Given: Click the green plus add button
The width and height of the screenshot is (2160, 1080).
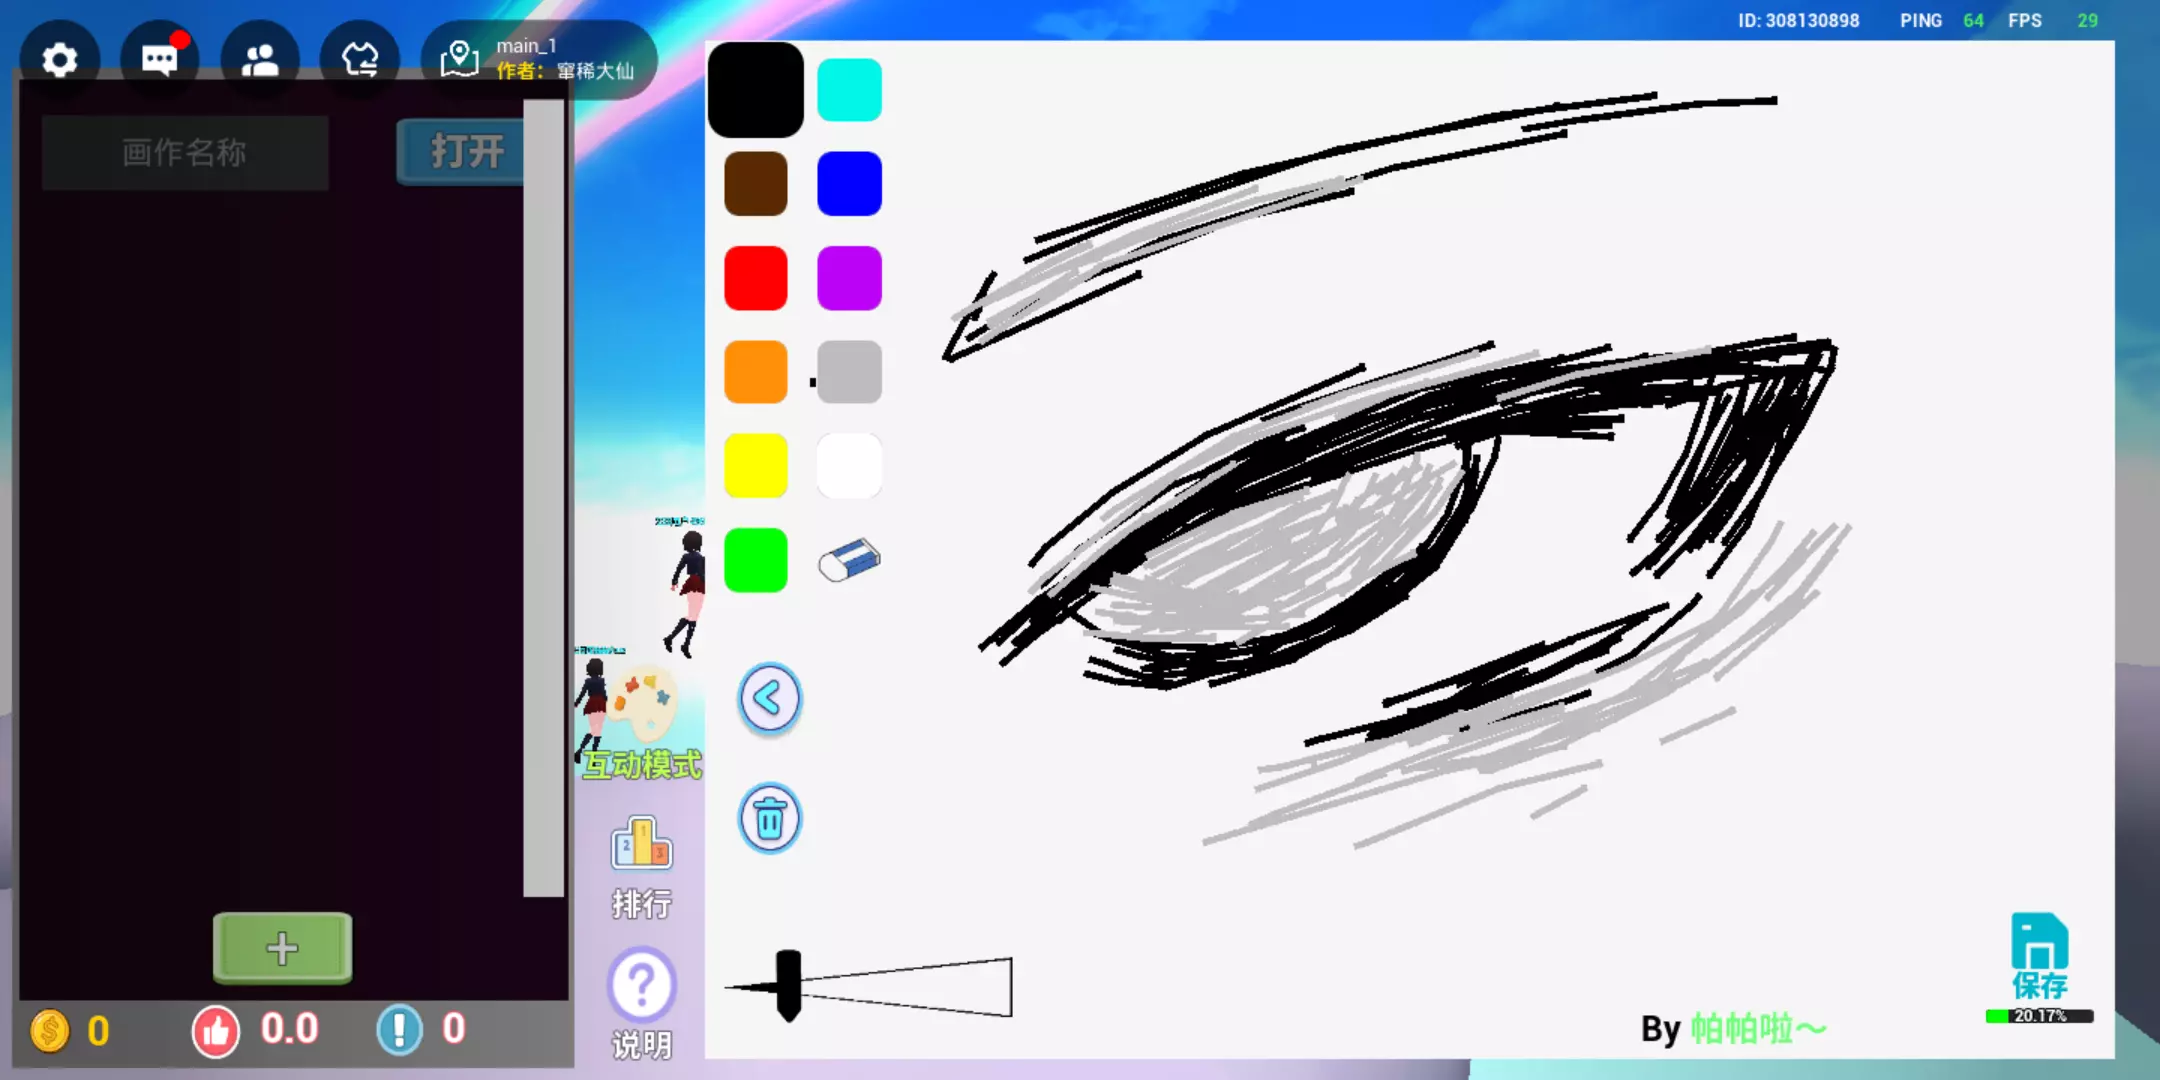Looking at the screenshot, I should (x=282, y=947).
